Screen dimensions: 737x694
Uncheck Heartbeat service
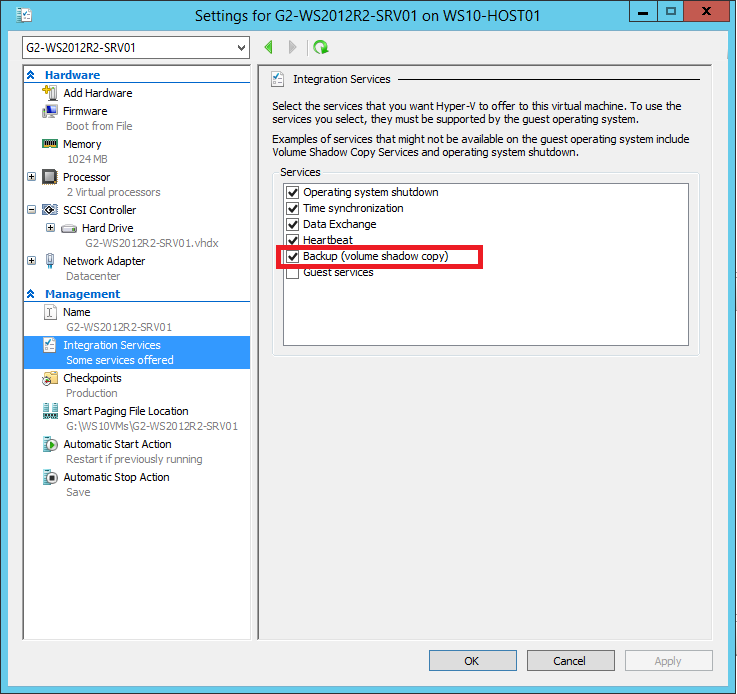point(293,240)
